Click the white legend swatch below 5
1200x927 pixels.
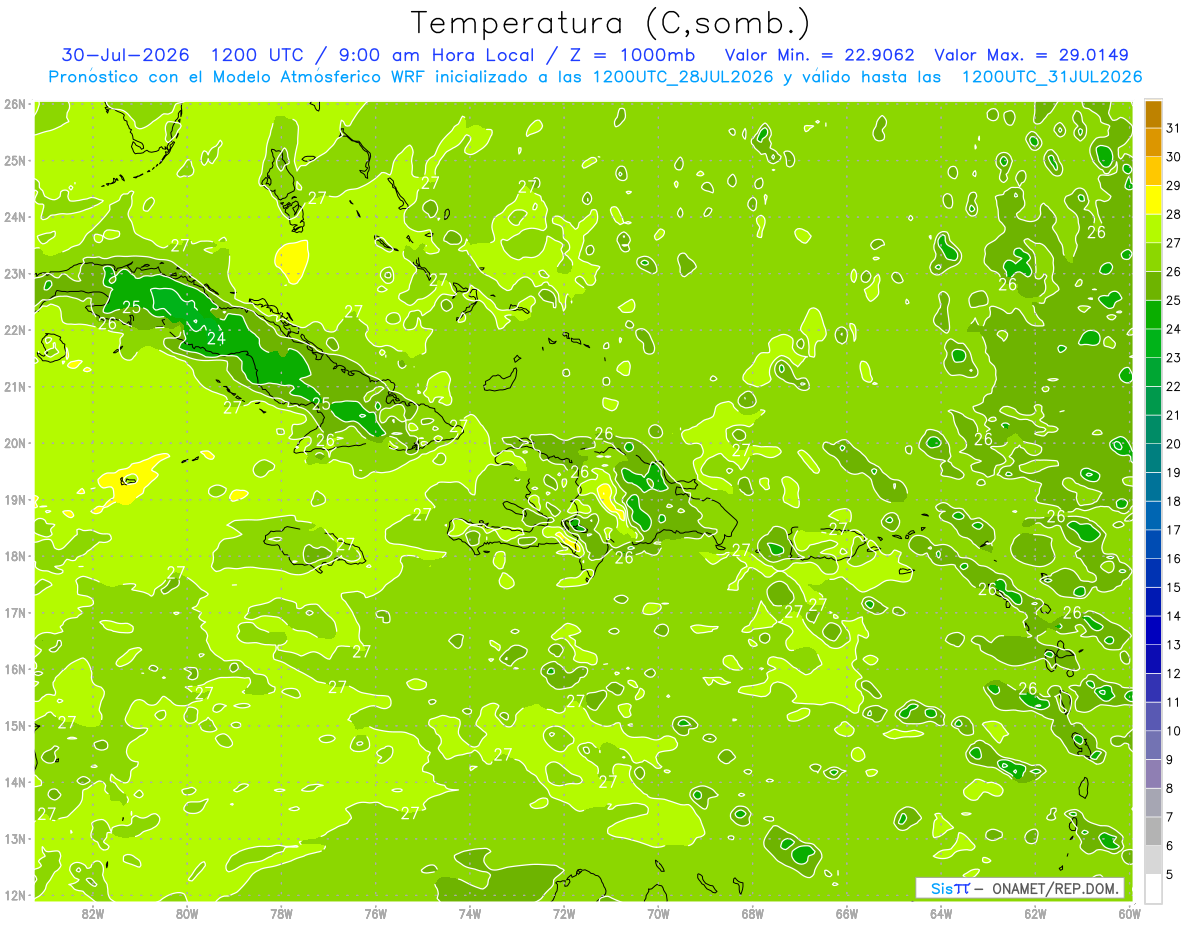pos(1153,888)
